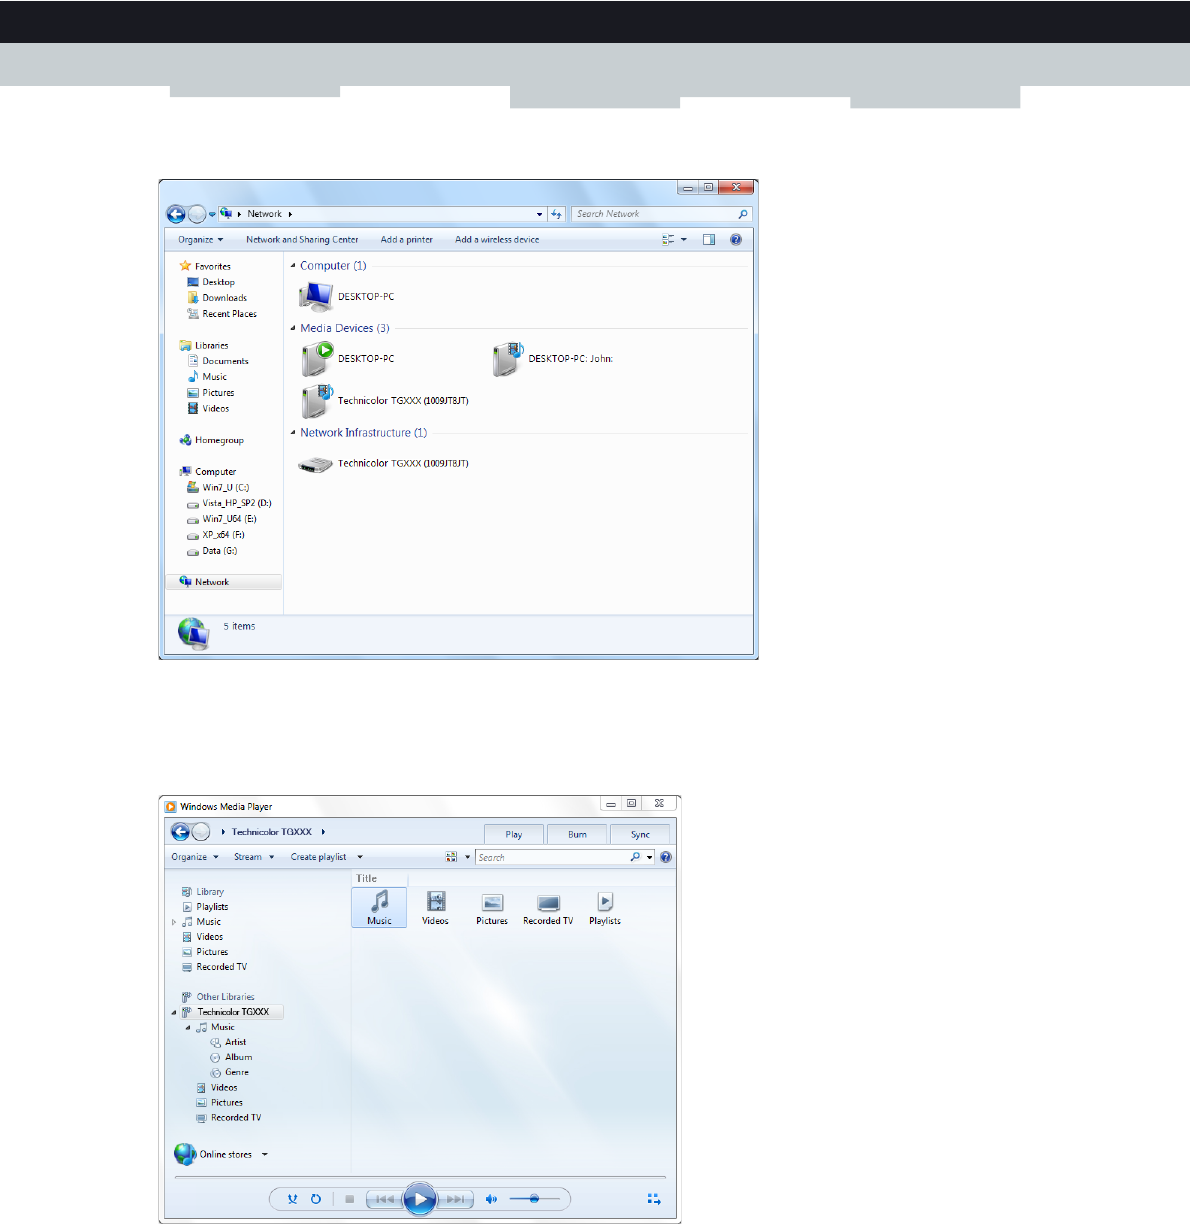This screenshot has width=1190, height=1224.
Task: Open view options dropdown arrow in Network window
Action: coord(684,240)
